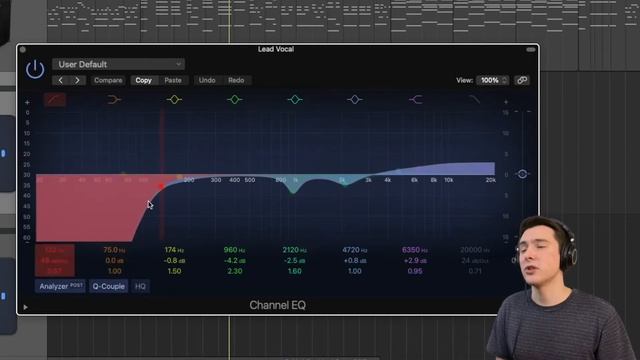This screenshot has width=640, height=360.
Task: Select the 75.0 Hz frequency value
Action: click(x=114, y=250)
